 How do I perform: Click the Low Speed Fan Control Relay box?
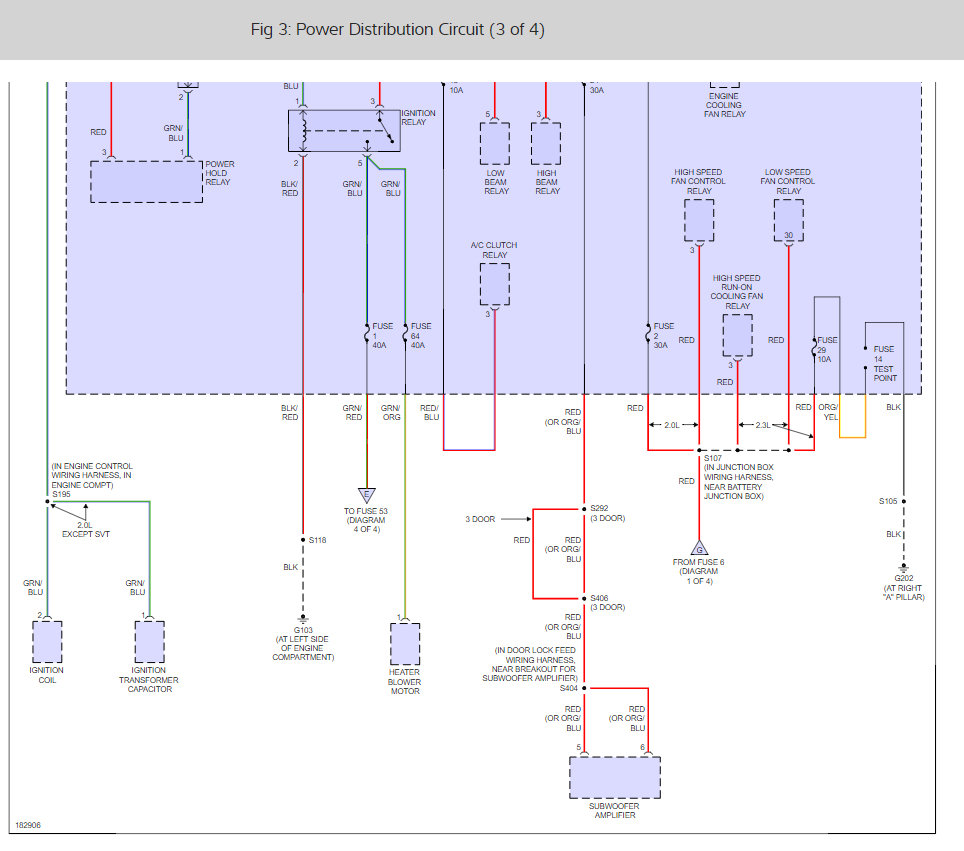[x=789, y=220]
